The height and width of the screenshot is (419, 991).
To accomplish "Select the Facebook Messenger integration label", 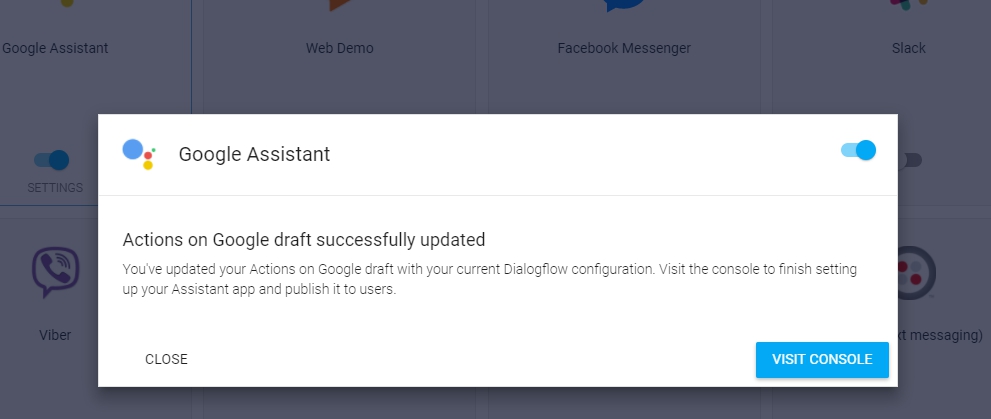I will [624, 48].
